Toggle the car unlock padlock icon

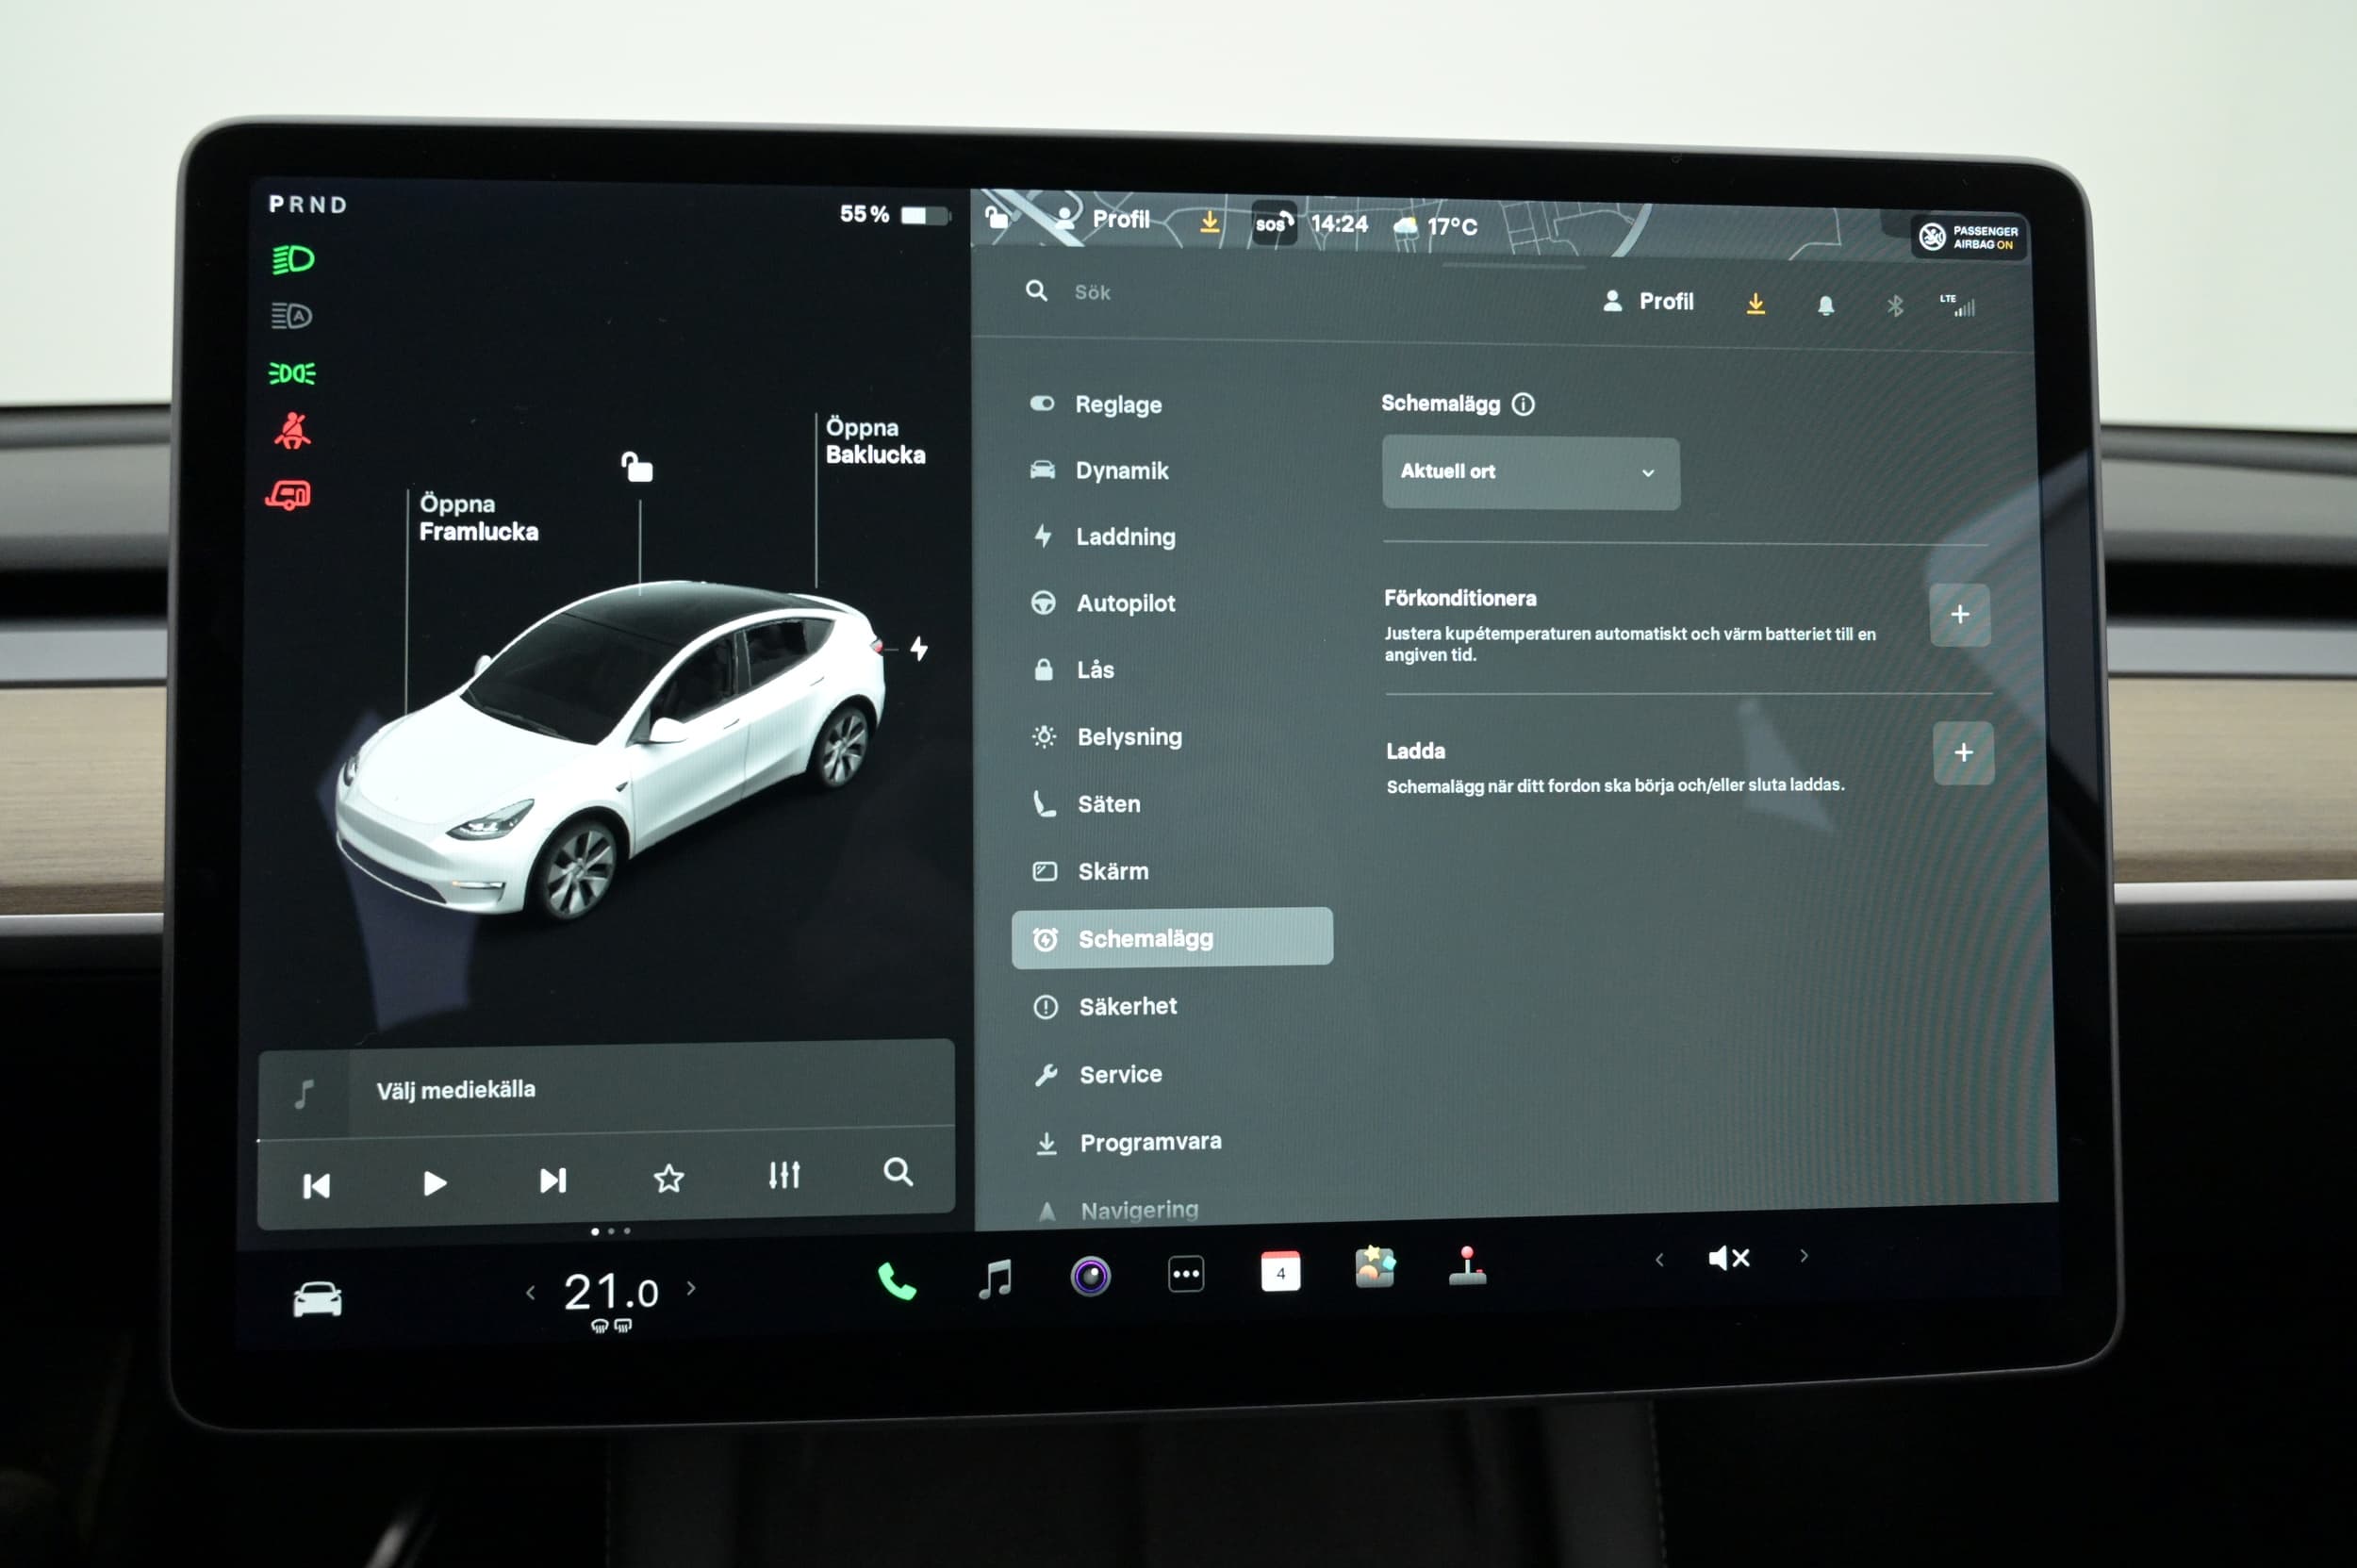coord(637,467)
